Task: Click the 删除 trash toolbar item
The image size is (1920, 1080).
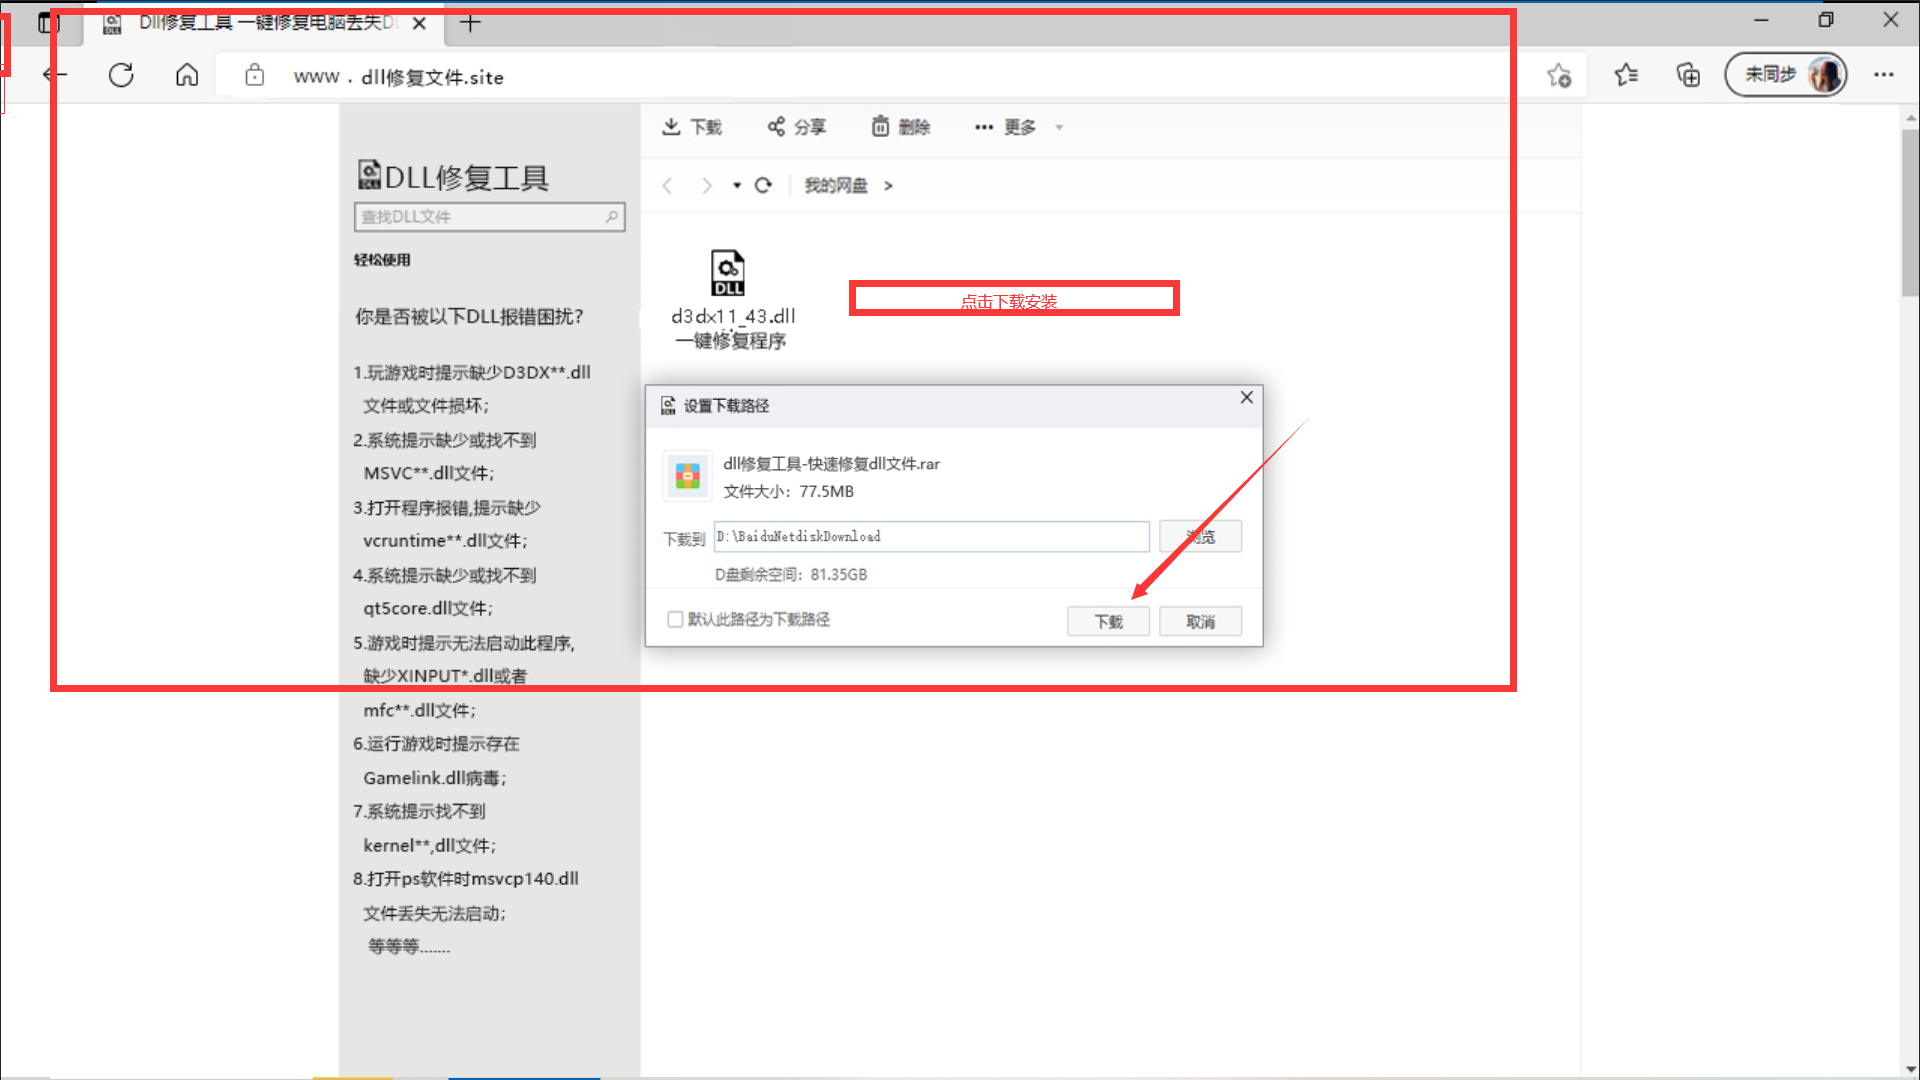Action: (x=900, y=127)
